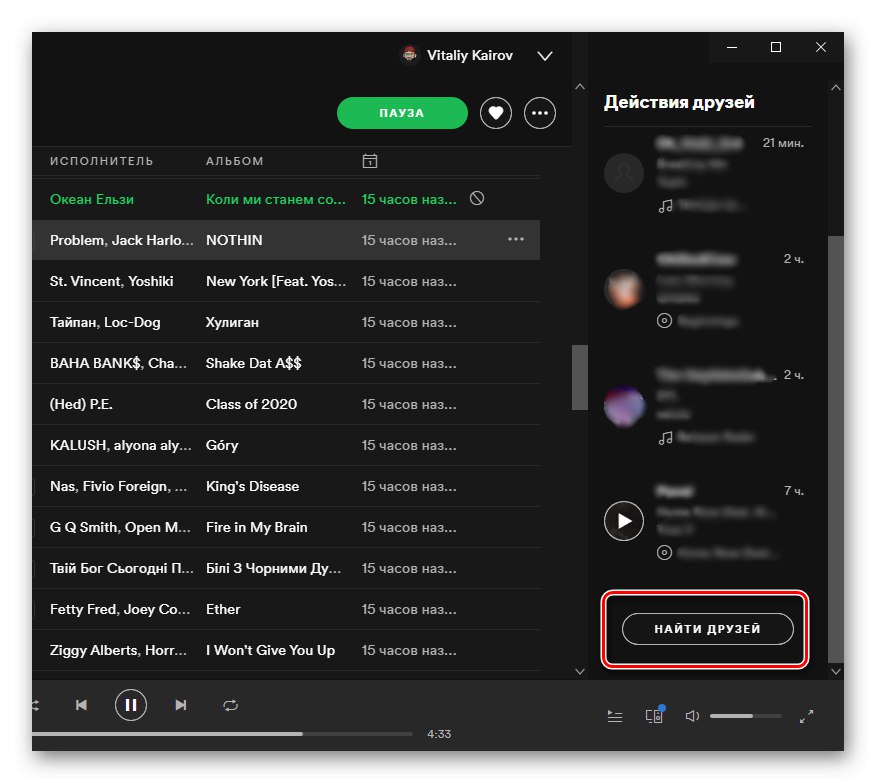Click the blocked icon on Океан Ельзи row

[x=477, y=198]
